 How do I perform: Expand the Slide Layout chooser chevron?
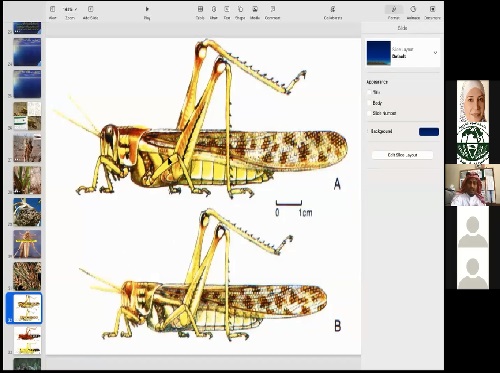[435, 53]
